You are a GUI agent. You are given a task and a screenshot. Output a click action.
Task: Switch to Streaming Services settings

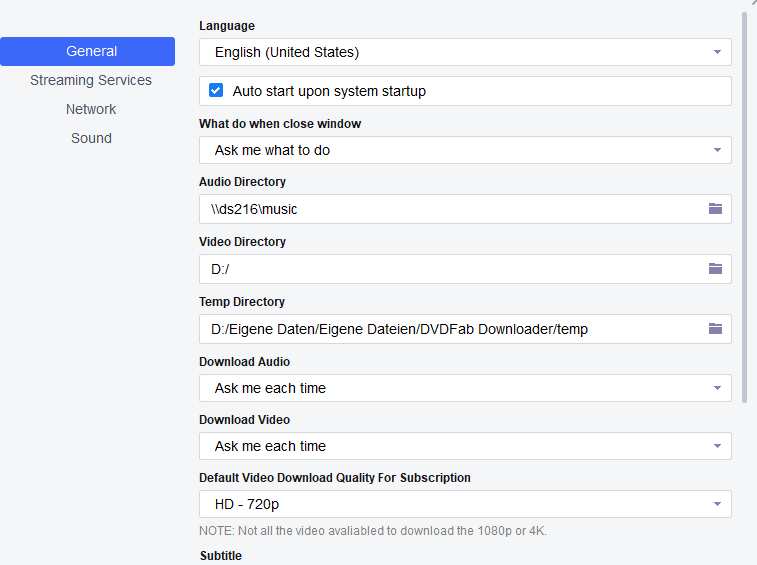(x=91, y=80)
